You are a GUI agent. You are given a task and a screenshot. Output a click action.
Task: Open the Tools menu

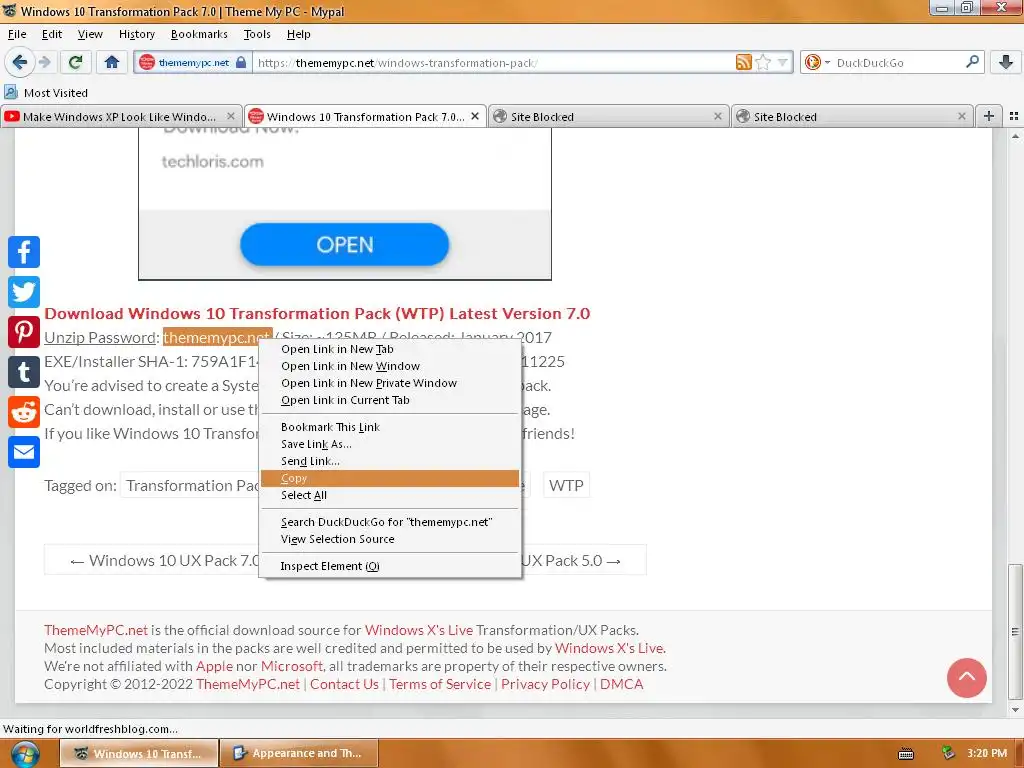tap(257, 34)
